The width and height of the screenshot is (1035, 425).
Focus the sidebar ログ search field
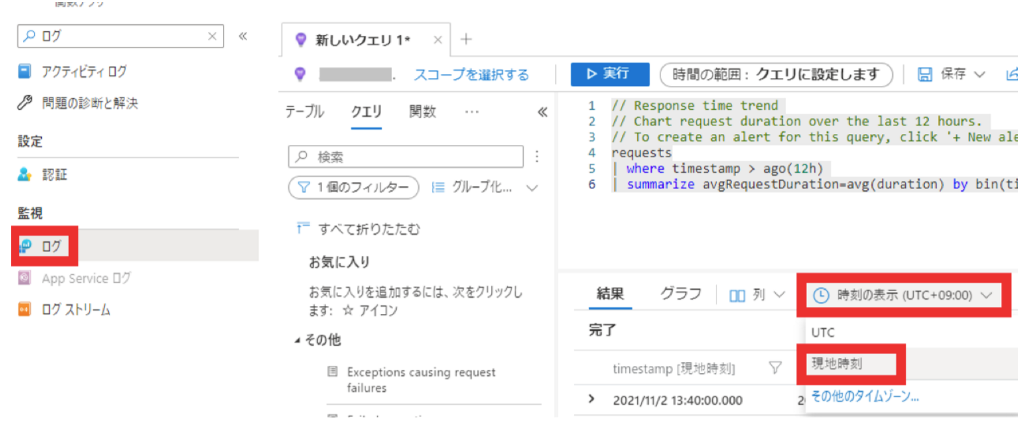[121, 36]
